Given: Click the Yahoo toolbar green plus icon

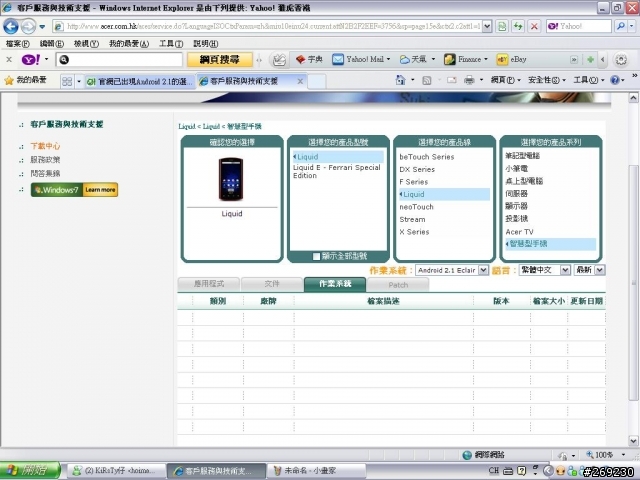Looking at the screenshot, I should (x=590, y=60).
